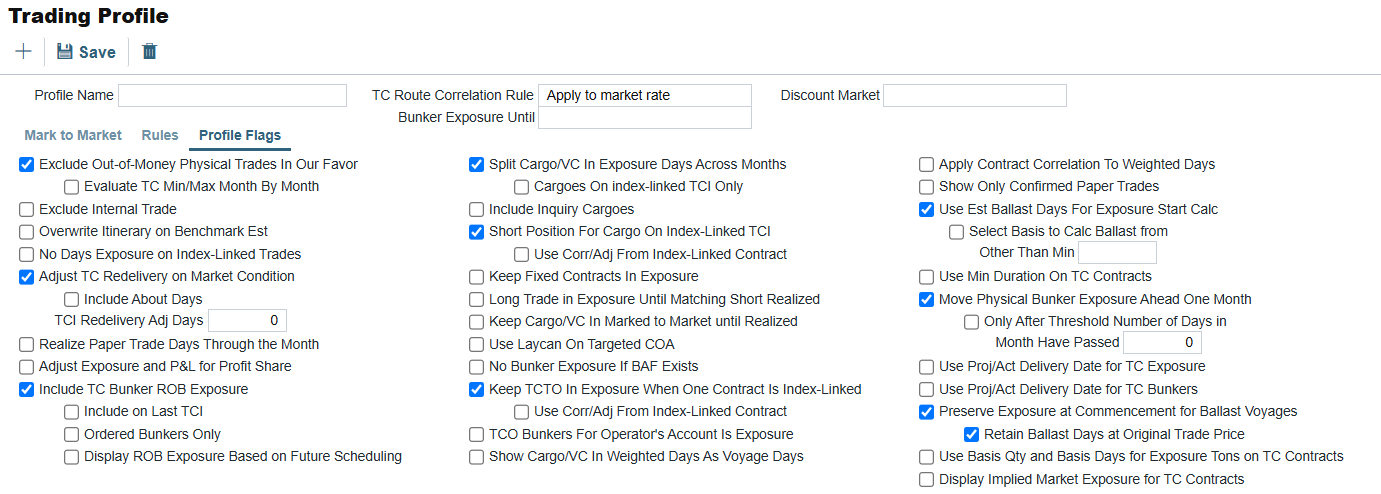
Task: Open the Discount Market field
Action: point(975,95)
